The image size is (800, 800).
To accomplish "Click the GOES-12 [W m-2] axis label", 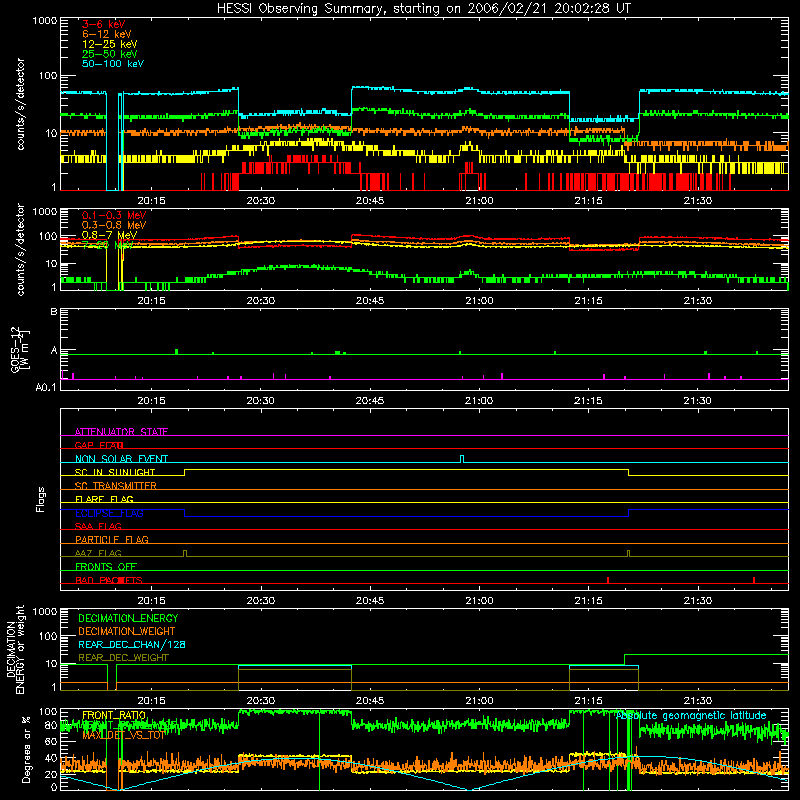I will pyautogui.click(x=20, y=349).
